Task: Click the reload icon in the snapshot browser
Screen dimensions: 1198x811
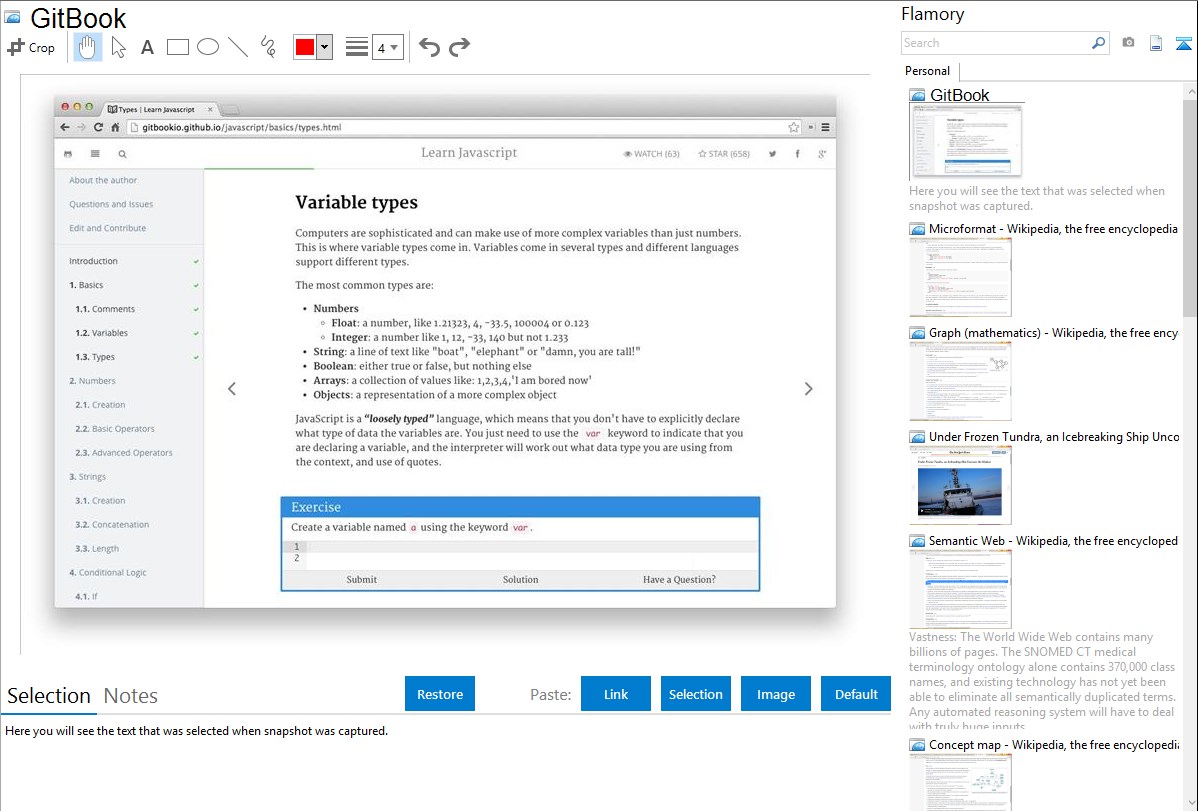Action: pos(98,127)
